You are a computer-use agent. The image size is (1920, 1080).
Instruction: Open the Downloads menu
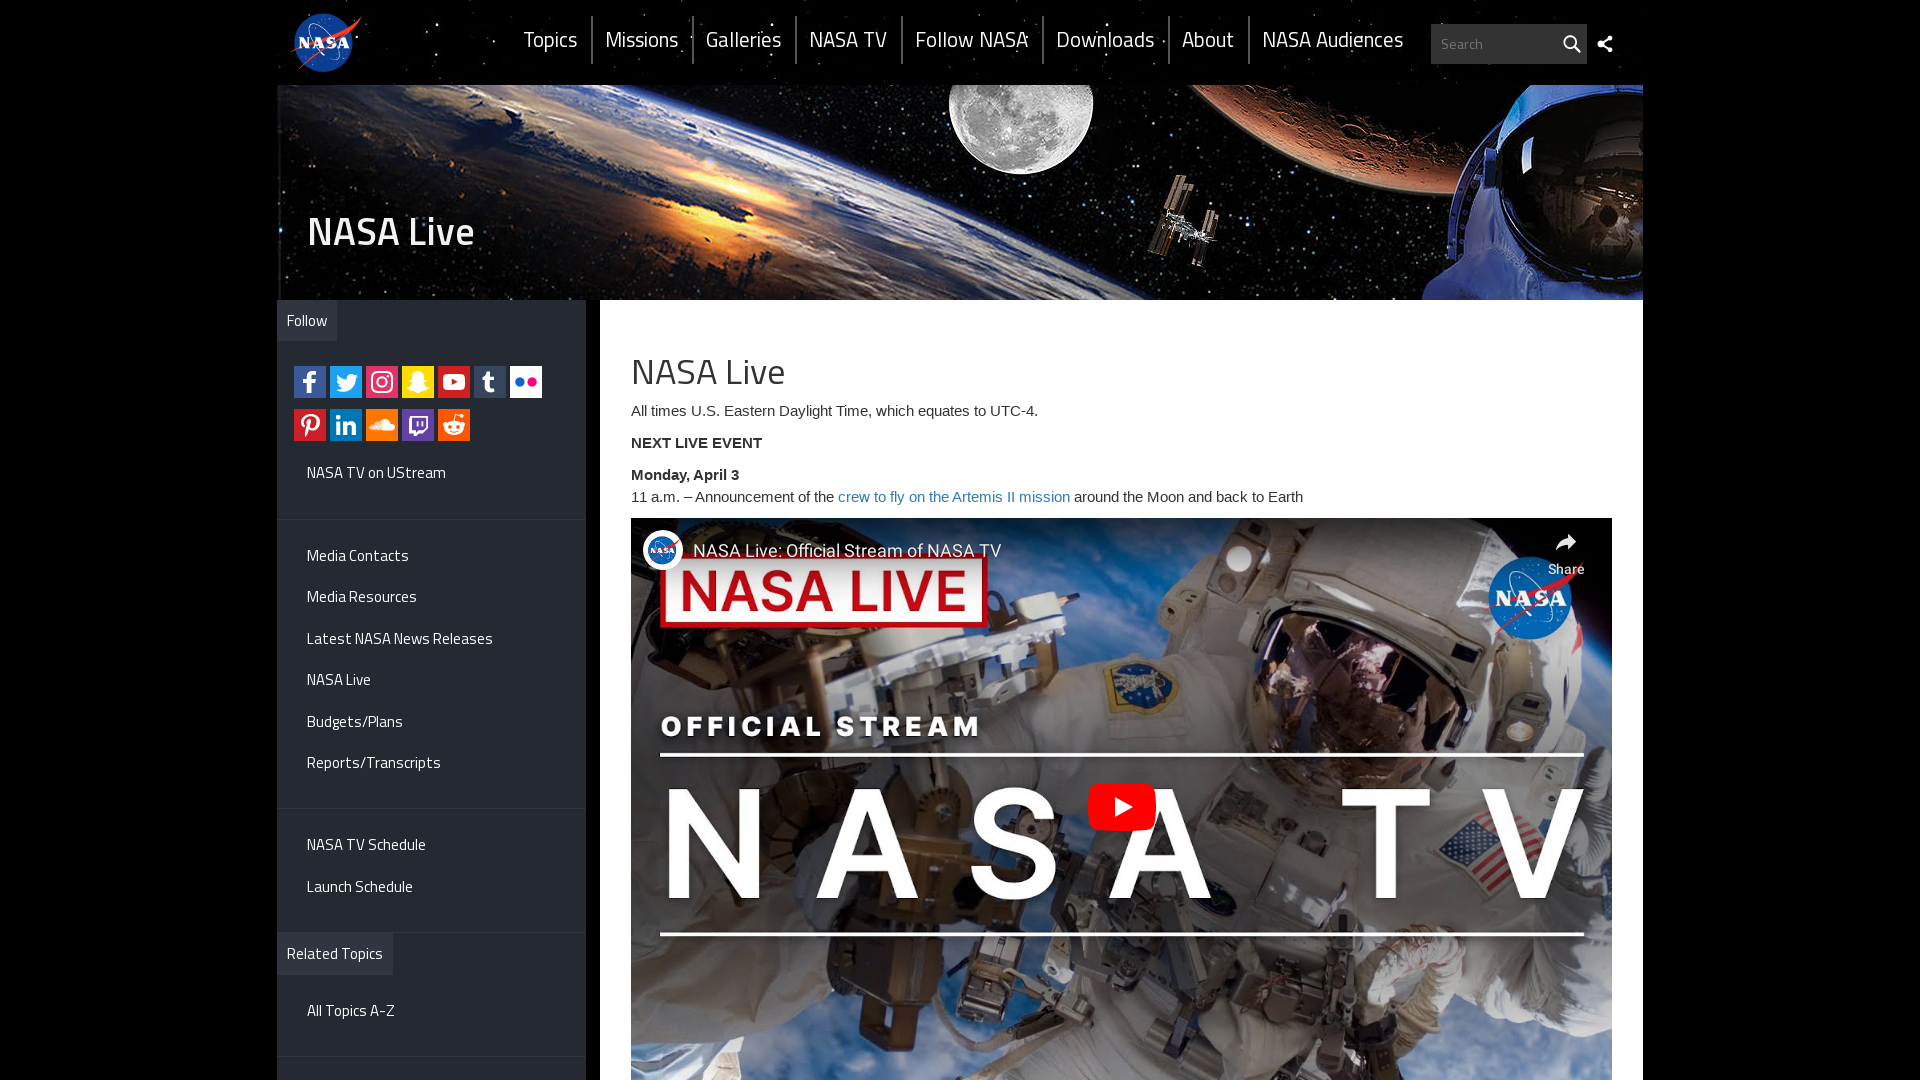pos(1105,40)
